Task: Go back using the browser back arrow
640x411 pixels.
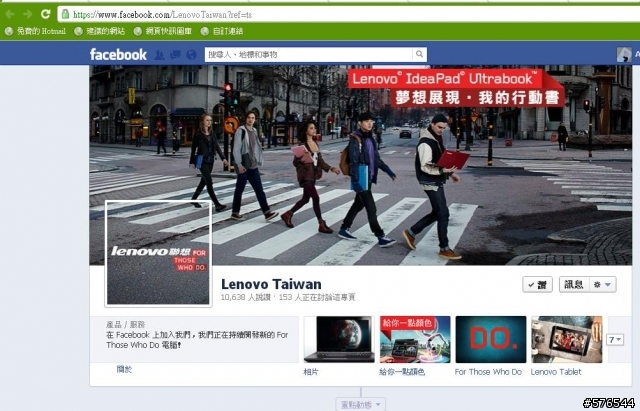Action: tap(10, 14)
